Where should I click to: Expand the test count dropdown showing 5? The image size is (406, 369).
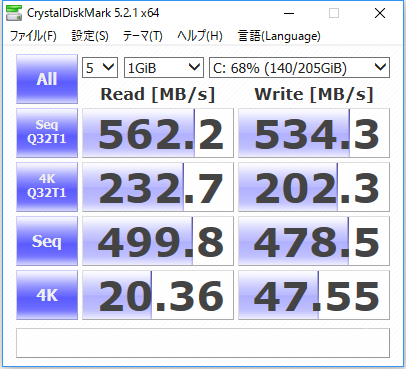pyautogui.click(x=100, y=68)
